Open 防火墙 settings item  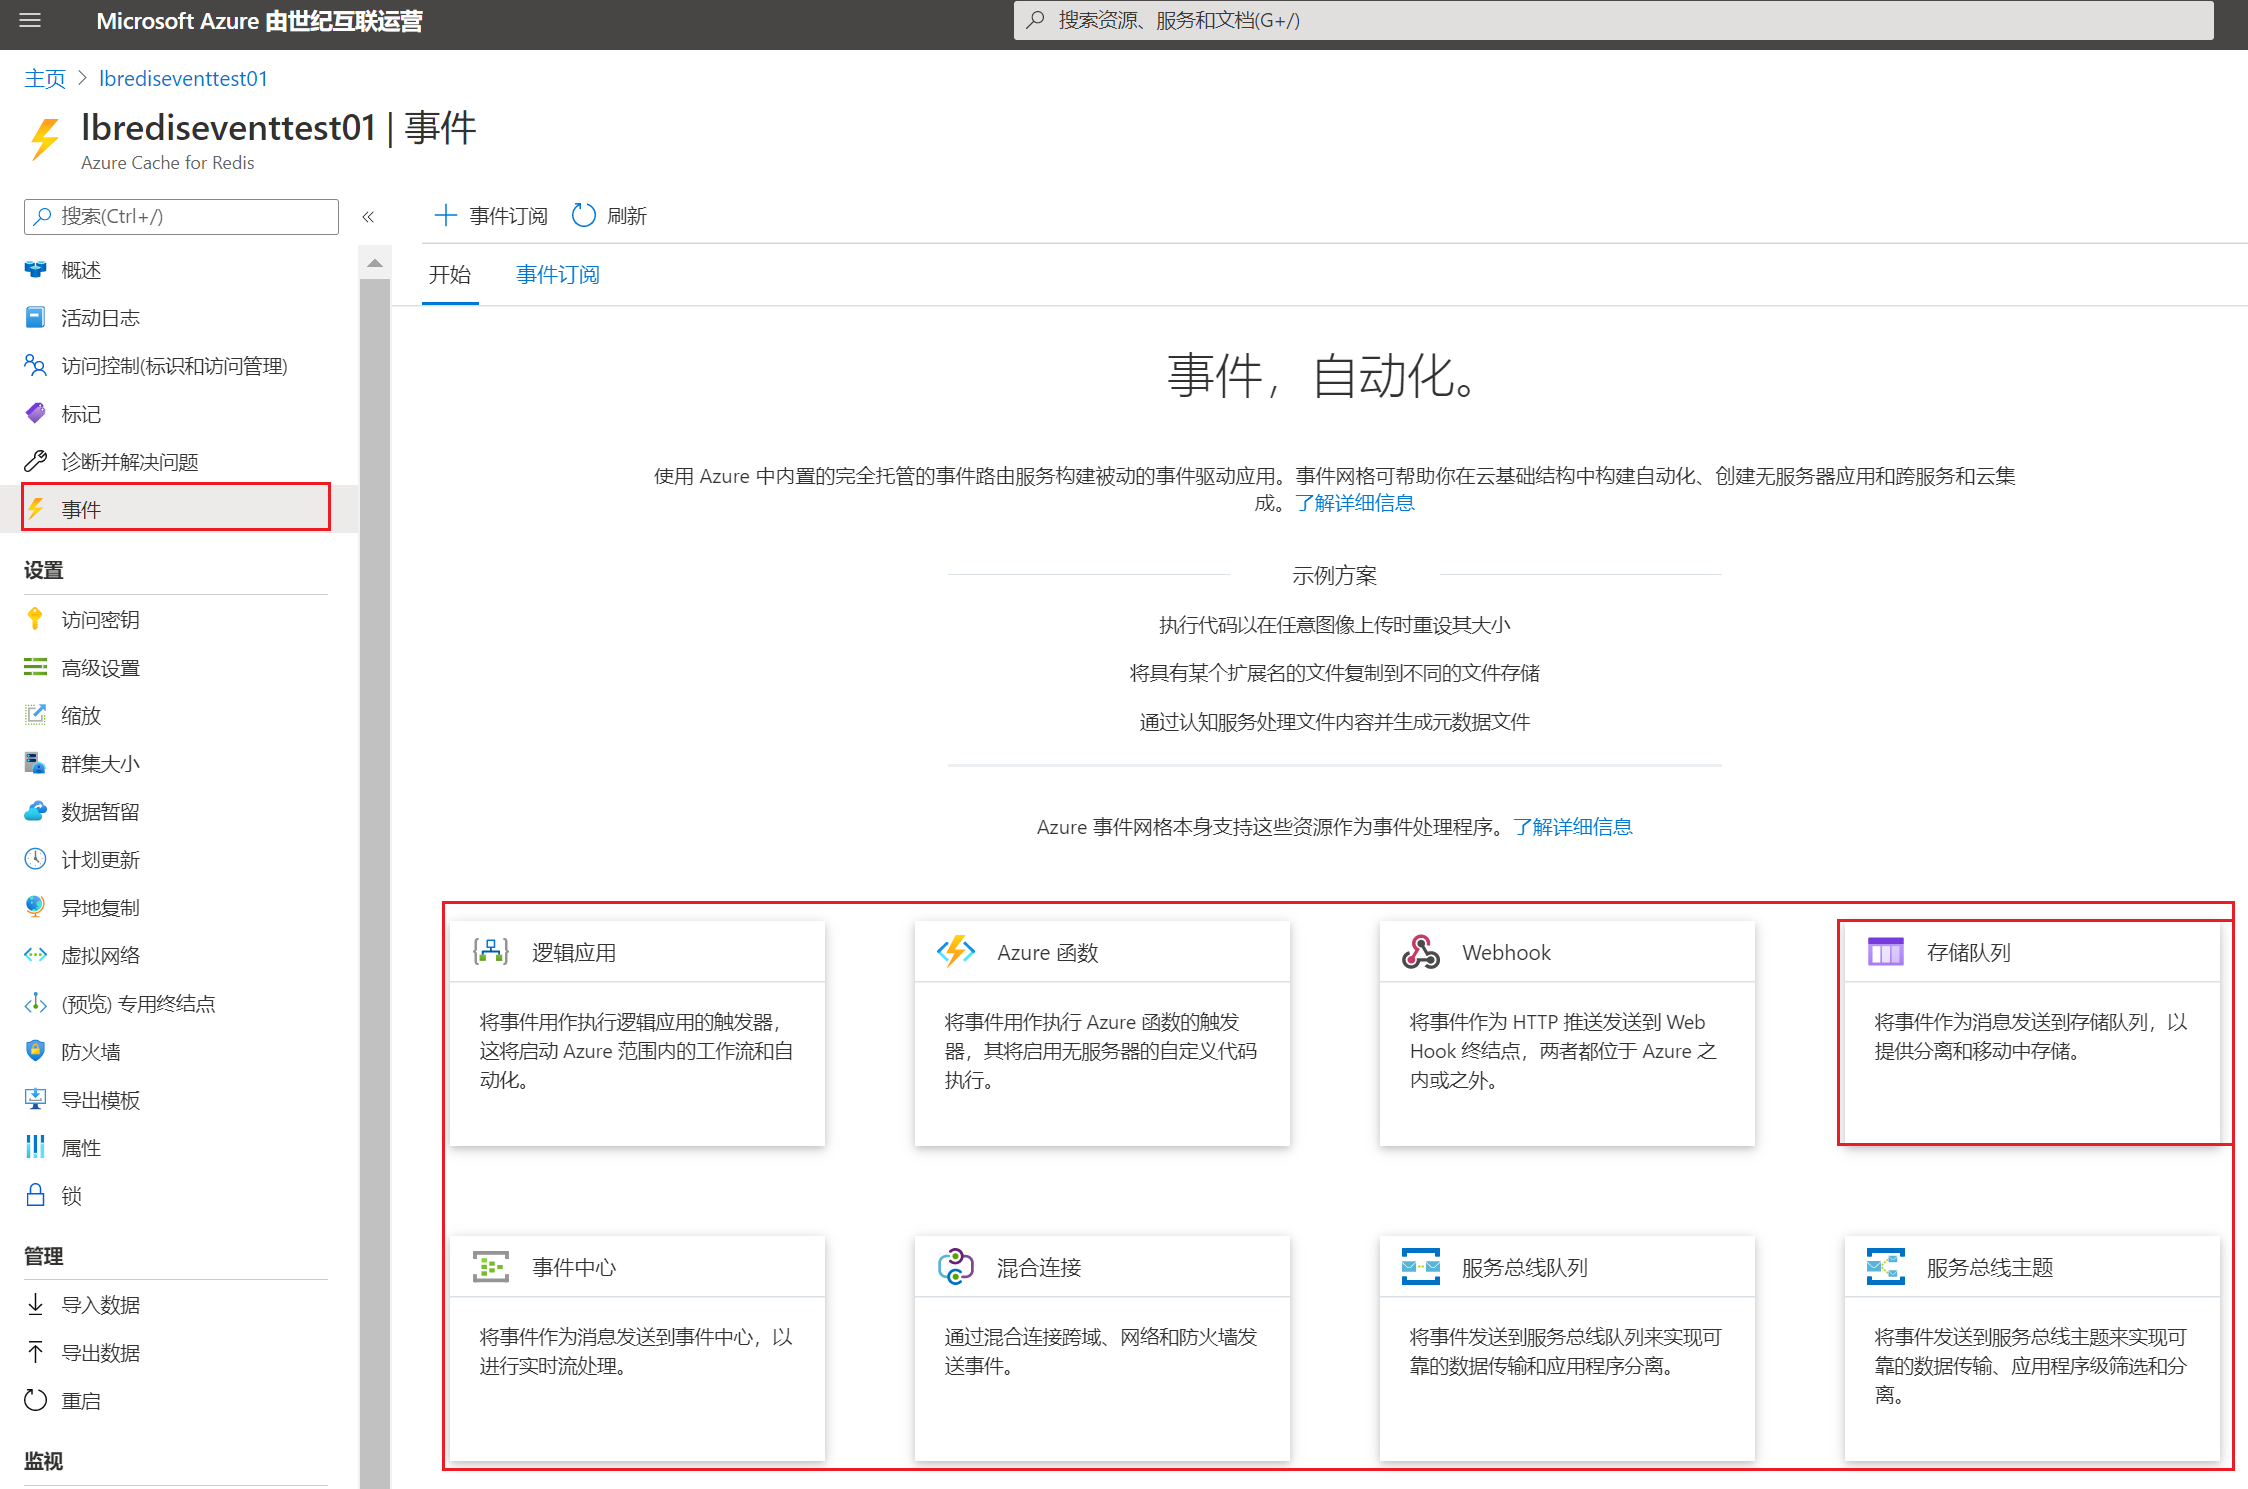coord(90,1052)
